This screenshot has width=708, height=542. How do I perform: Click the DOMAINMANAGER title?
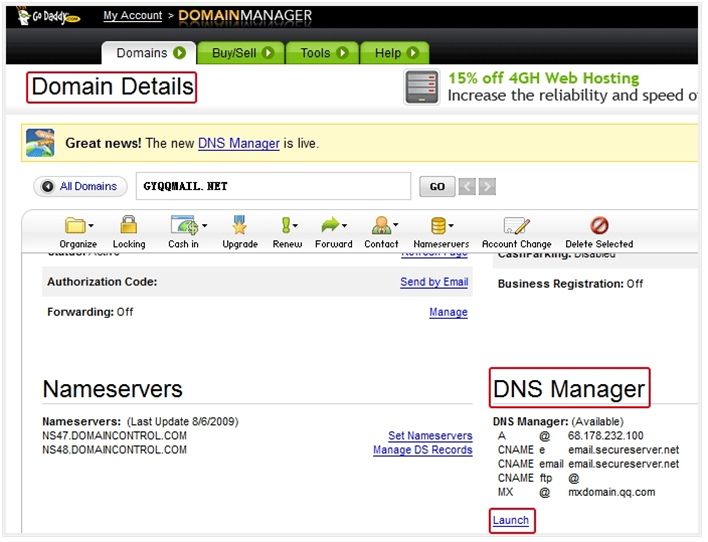pos(245,15)
